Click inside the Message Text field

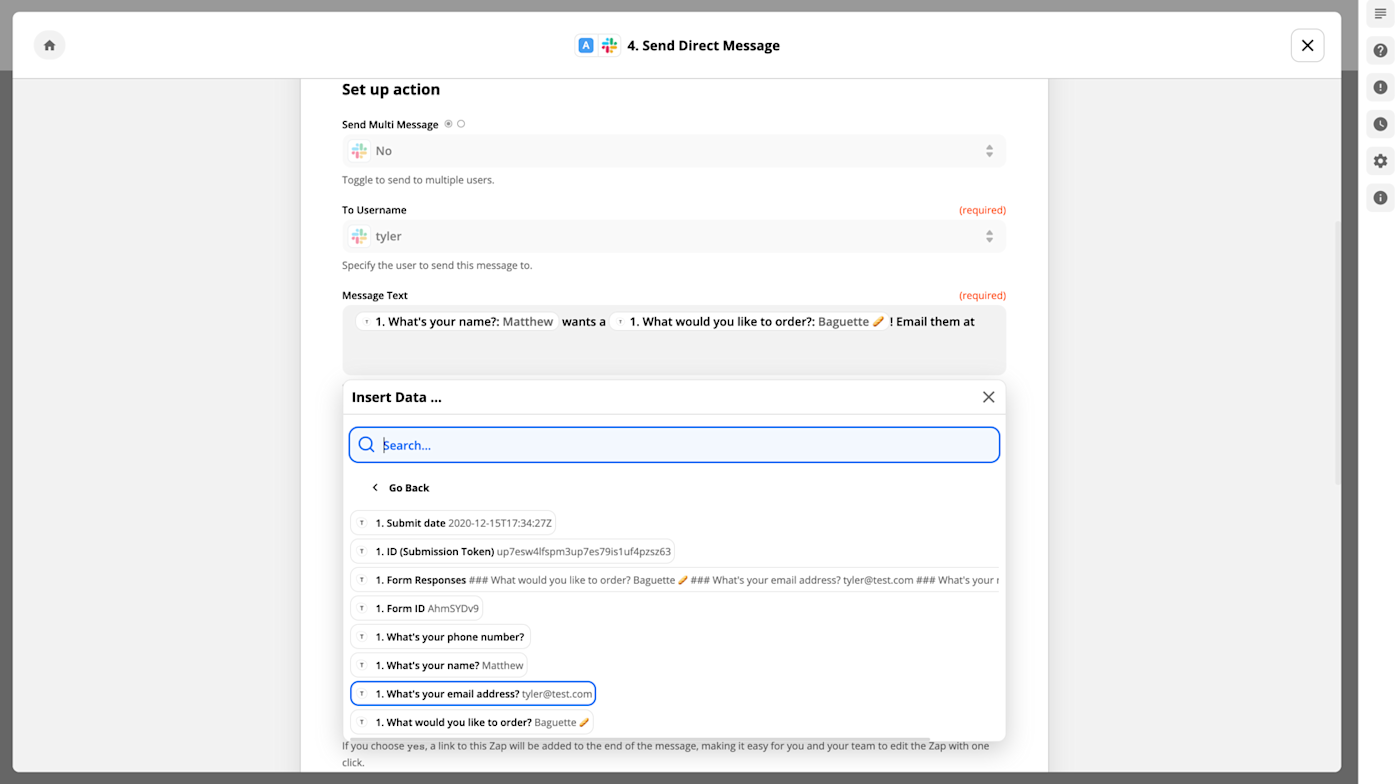(x=674, y=340)
